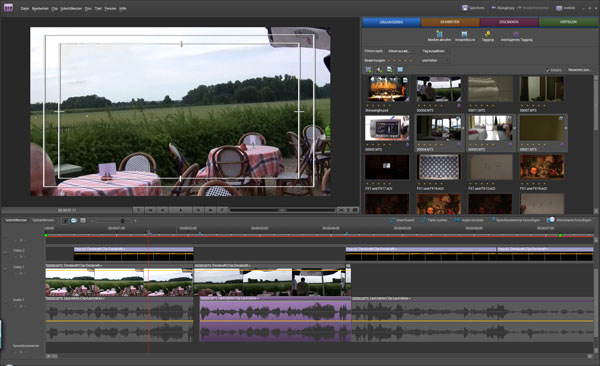Click the Intelligentes Tagging icon
Image resolution: width=600 pixels, height=366 pixels.
point(516,34)
